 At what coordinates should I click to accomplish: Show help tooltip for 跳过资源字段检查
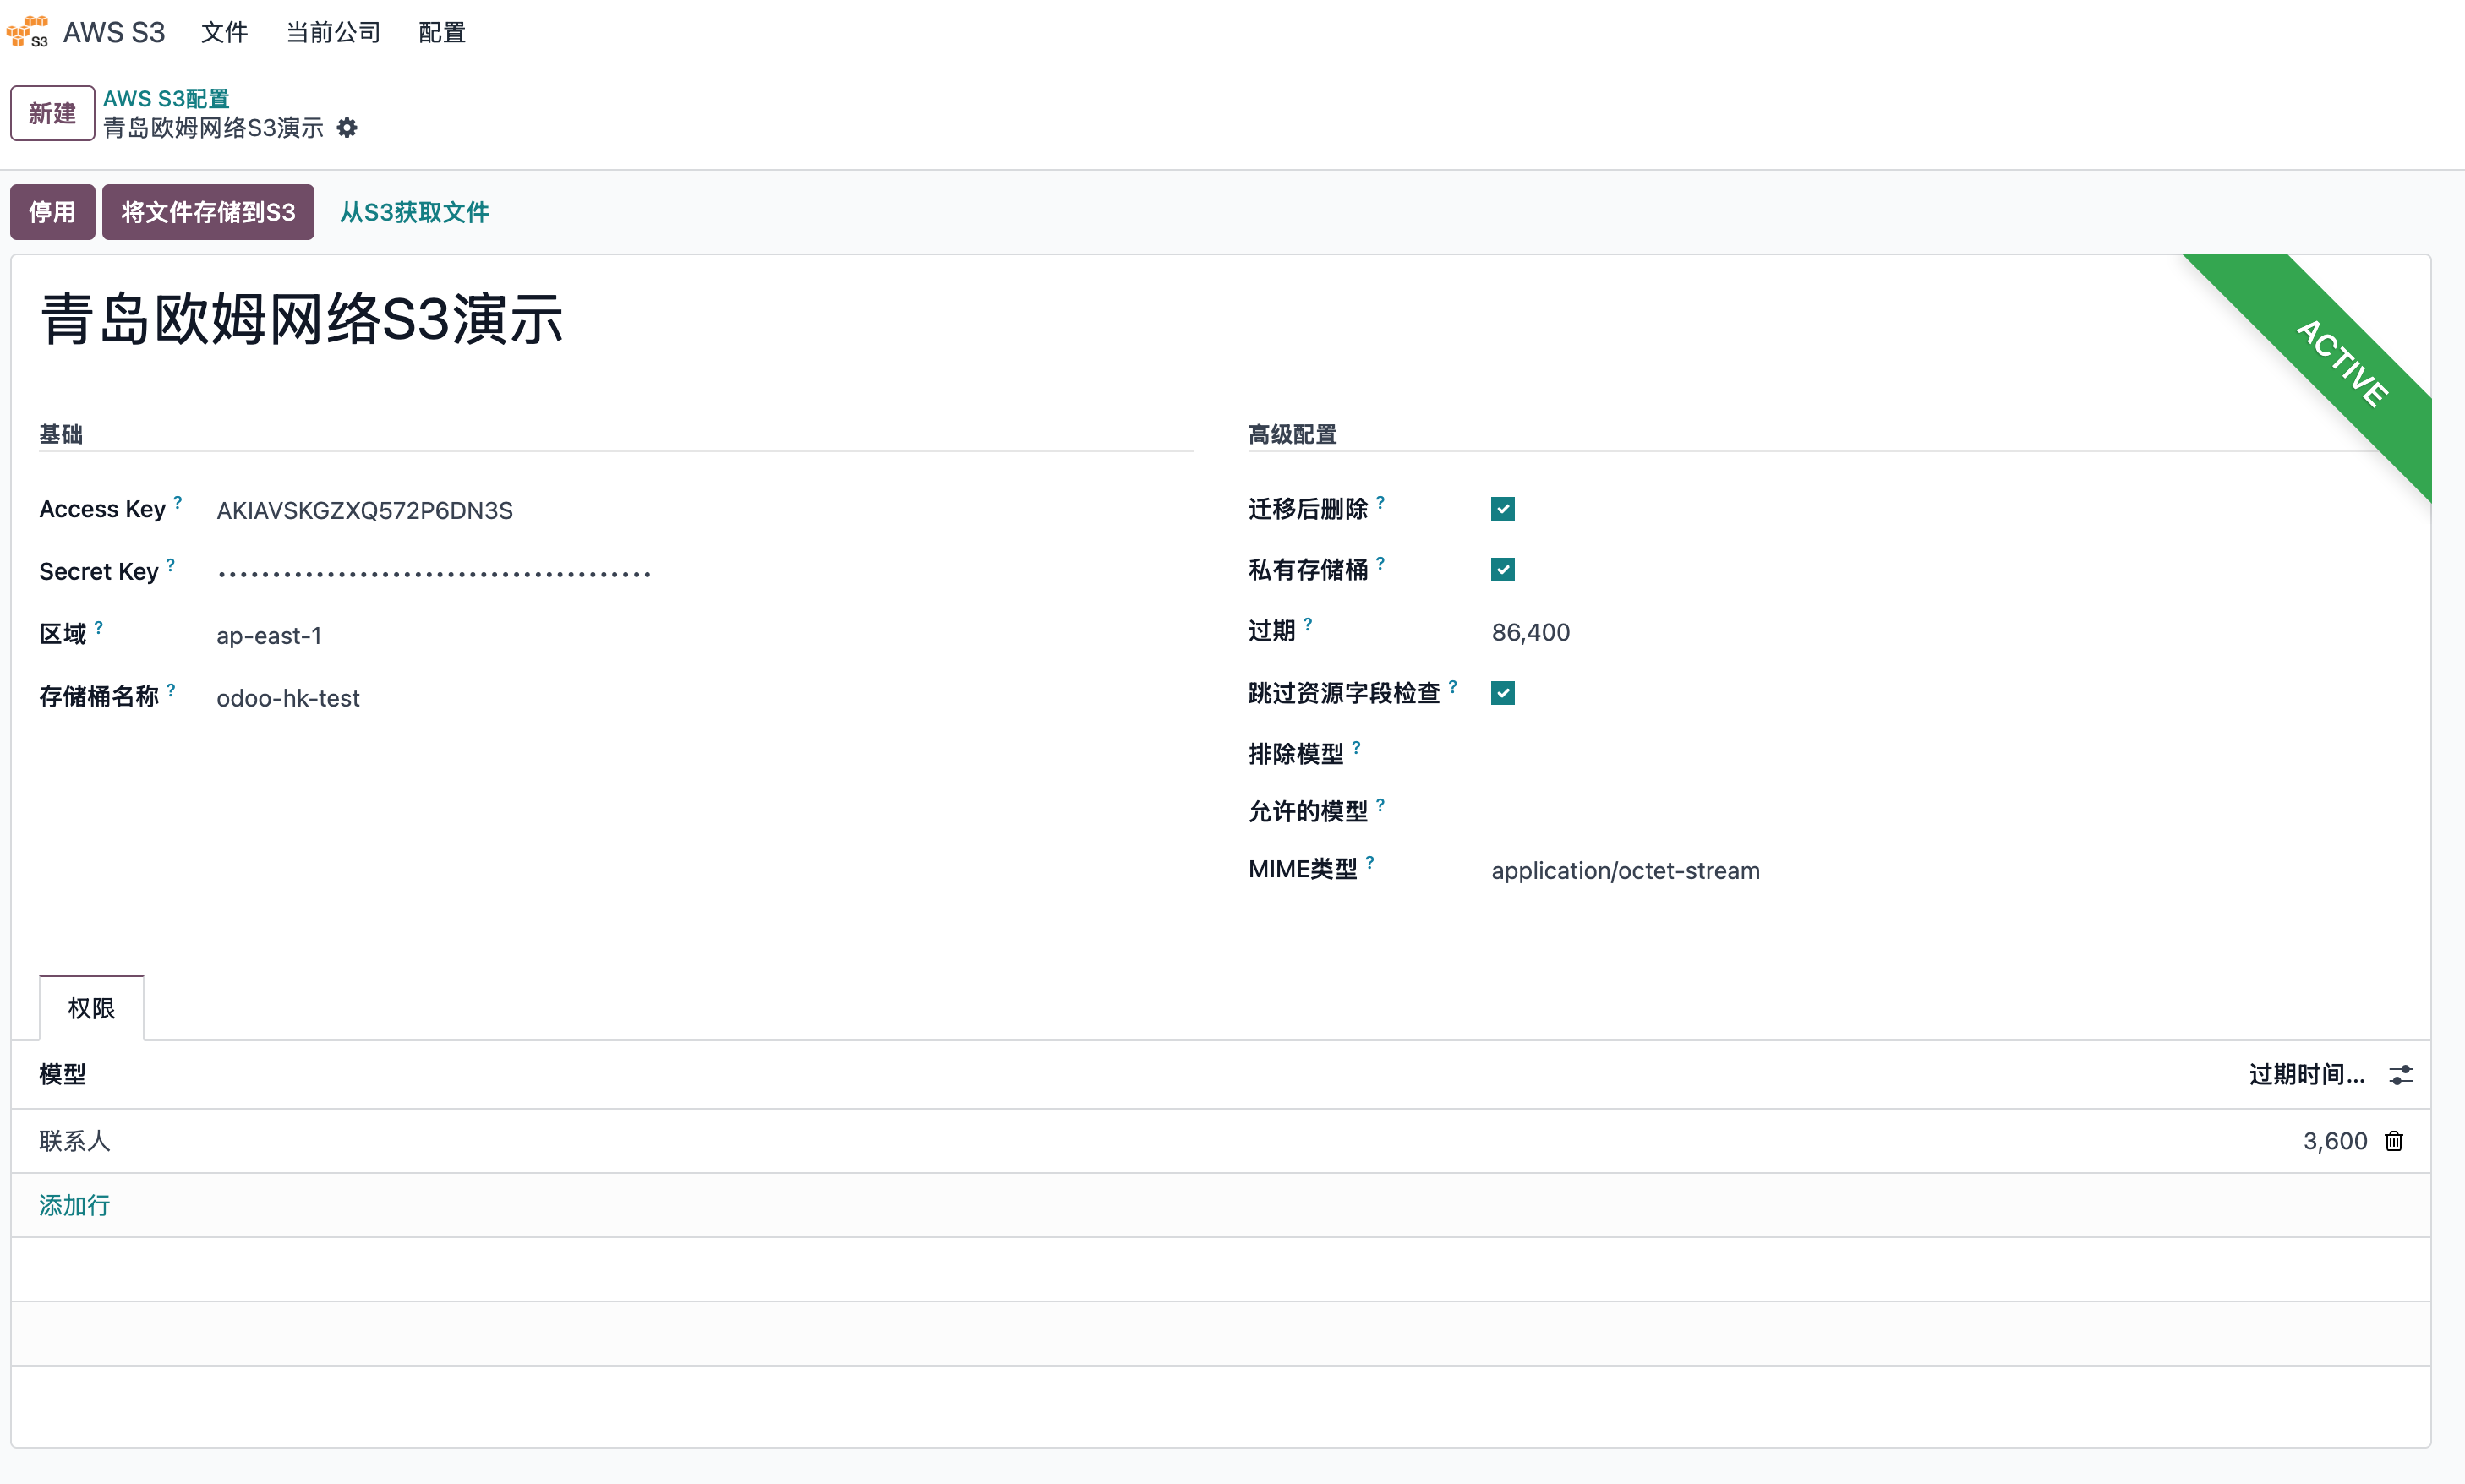[1453, 686]
